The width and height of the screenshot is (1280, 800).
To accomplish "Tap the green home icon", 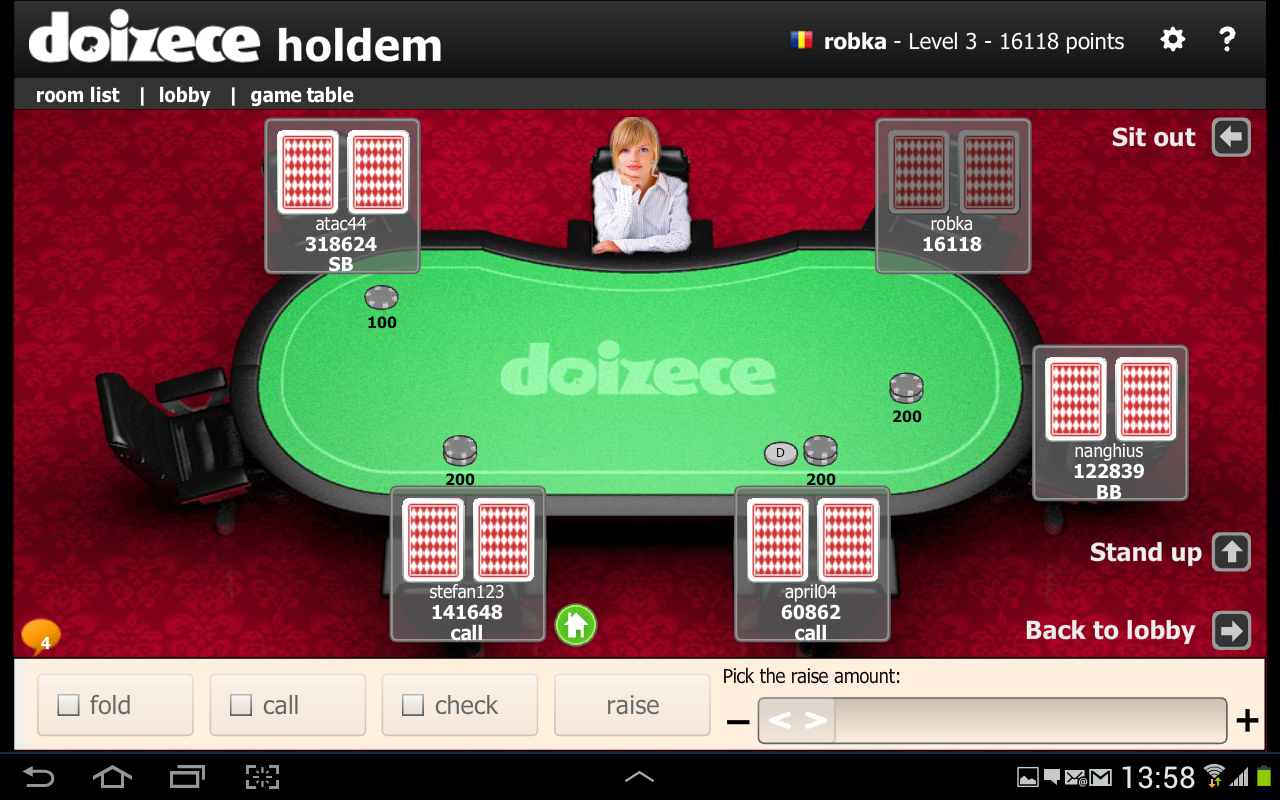I will click(x=576, y=625).
